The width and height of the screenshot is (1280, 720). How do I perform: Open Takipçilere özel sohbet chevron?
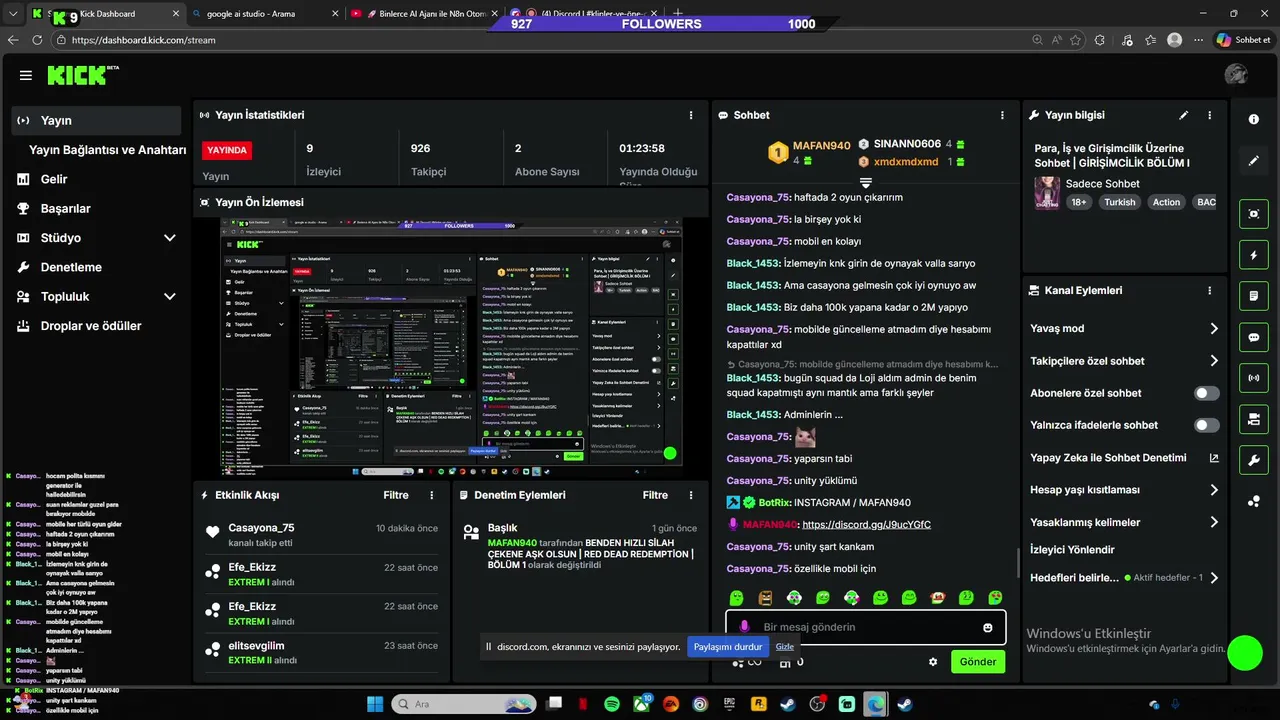tap(1214, 361)
